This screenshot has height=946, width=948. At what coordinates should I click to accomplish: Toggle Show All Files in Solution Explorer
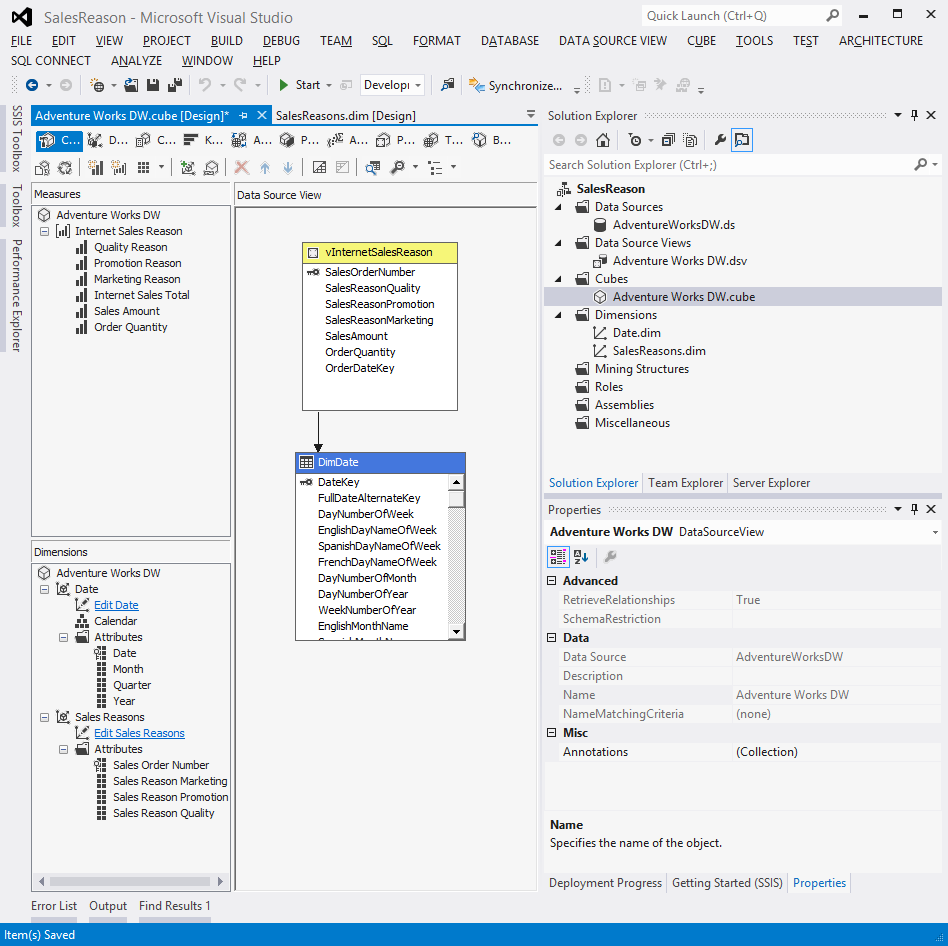tap(690, 140)
